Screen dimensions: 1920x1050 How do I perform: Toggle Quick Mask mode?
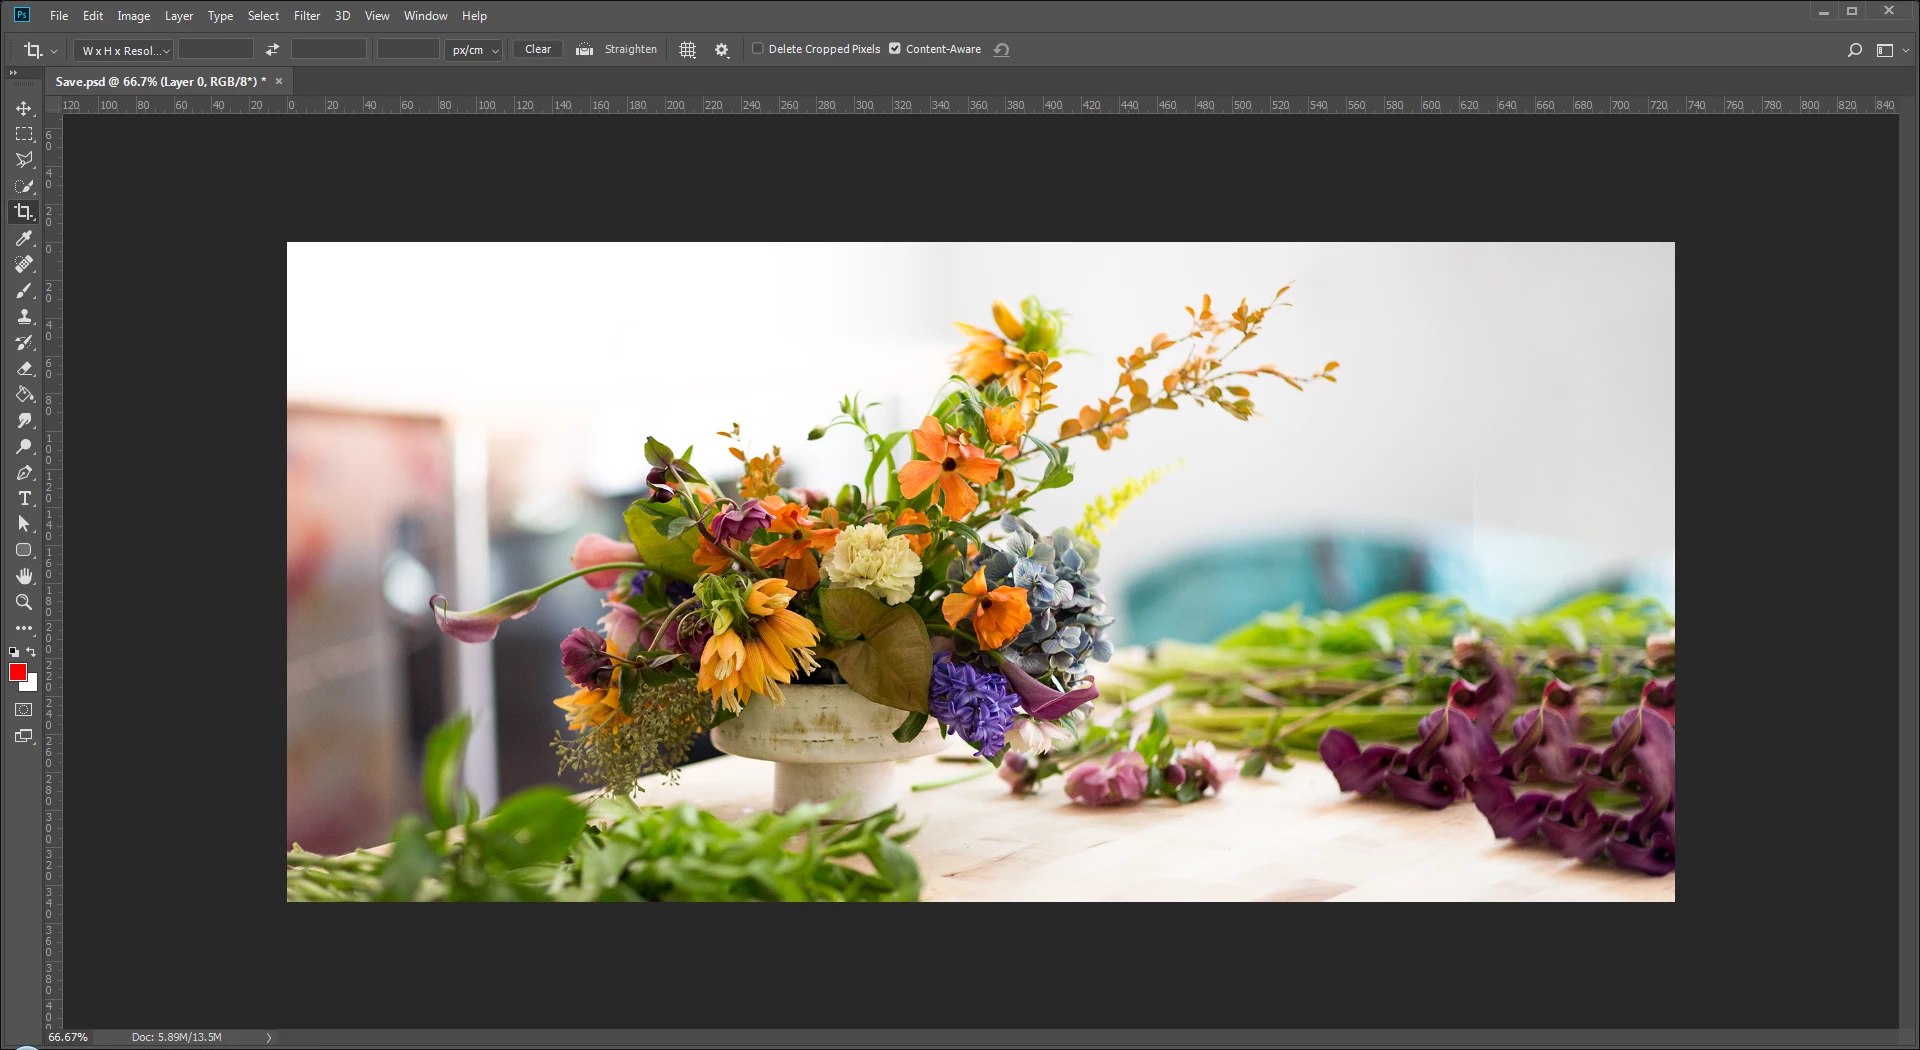24,710
